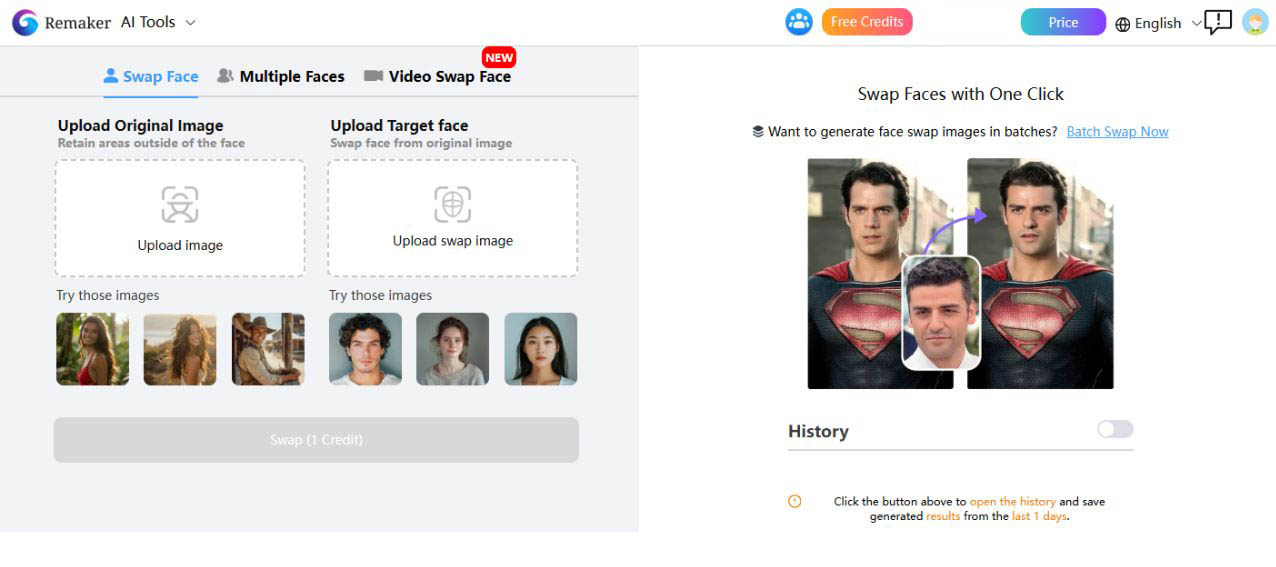Switch to the Multiple Faces tab
The width and height of the screenshot is (1276, 567).
click(281, 76)
